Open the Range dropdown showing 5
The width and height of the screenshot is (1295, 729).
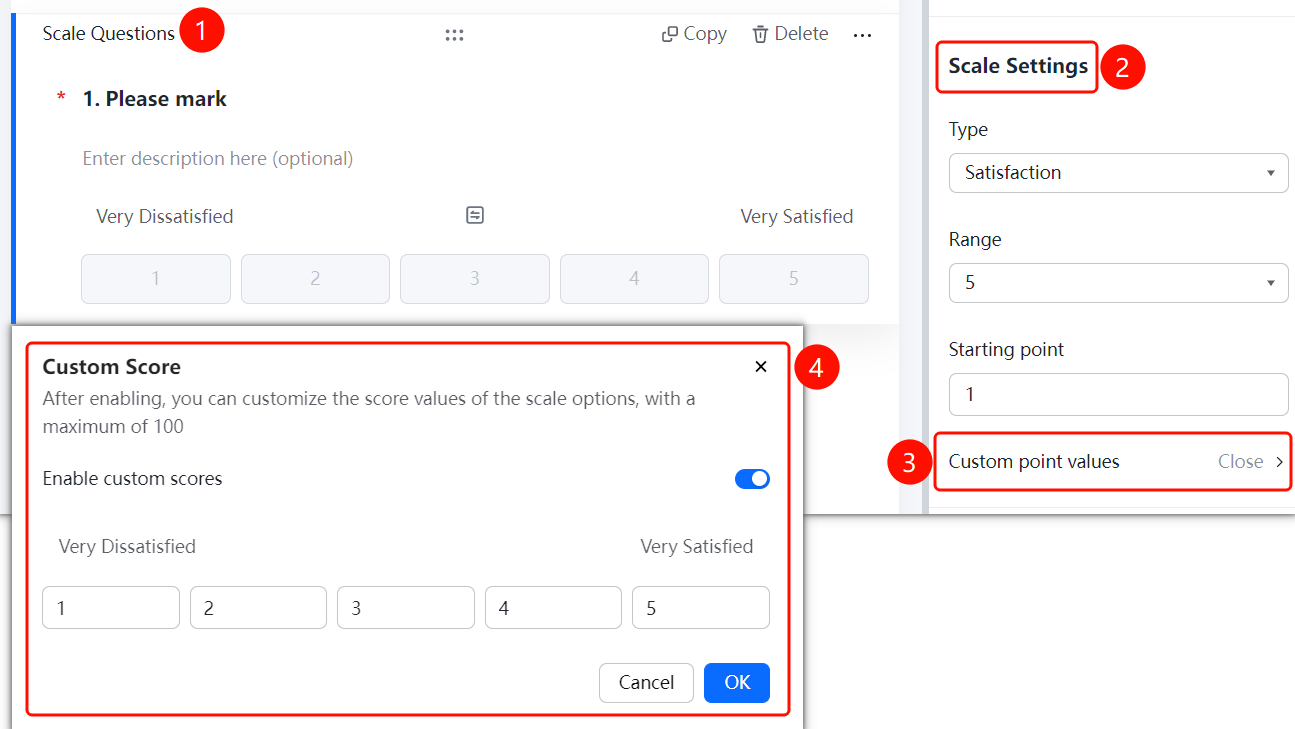(1118, 283)
